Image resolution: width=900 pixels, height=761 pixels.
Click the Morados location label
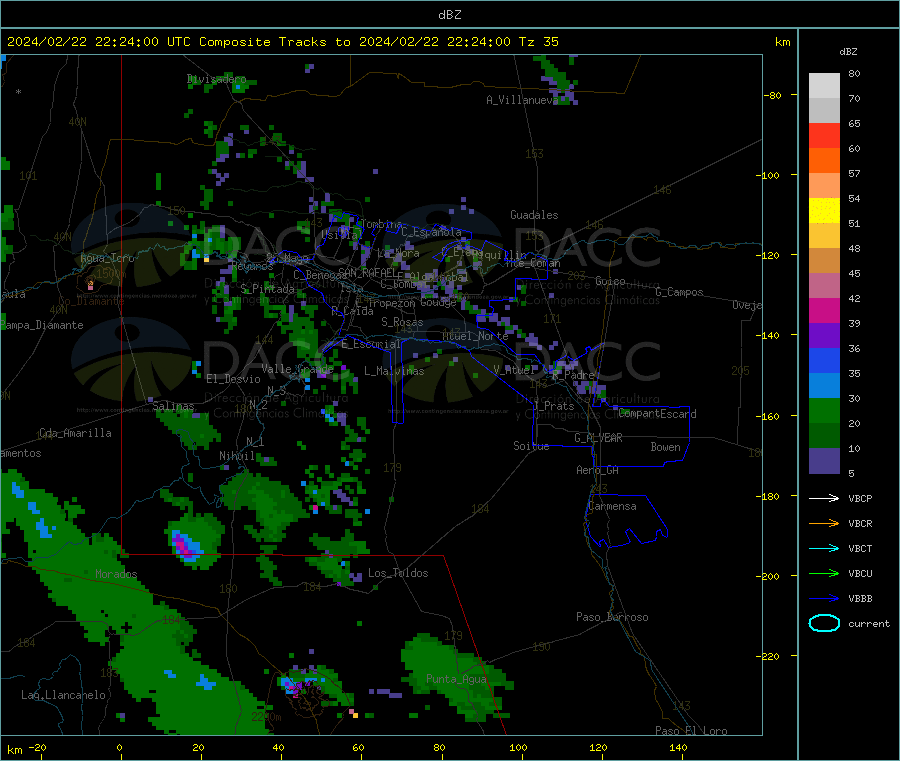pos(116,574)
